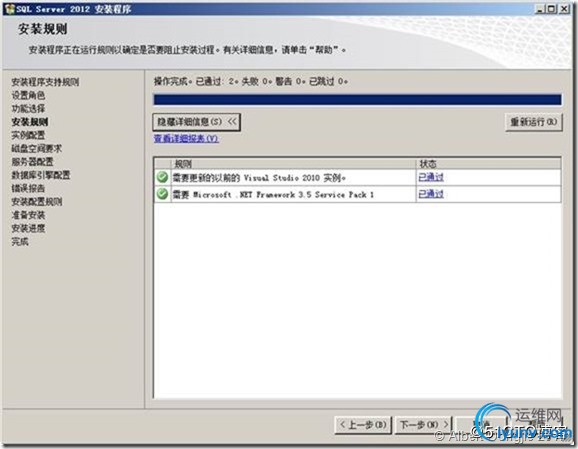Select 准备安装 step in sidebar
Screen dimensions: 578x449
[28, 215]
